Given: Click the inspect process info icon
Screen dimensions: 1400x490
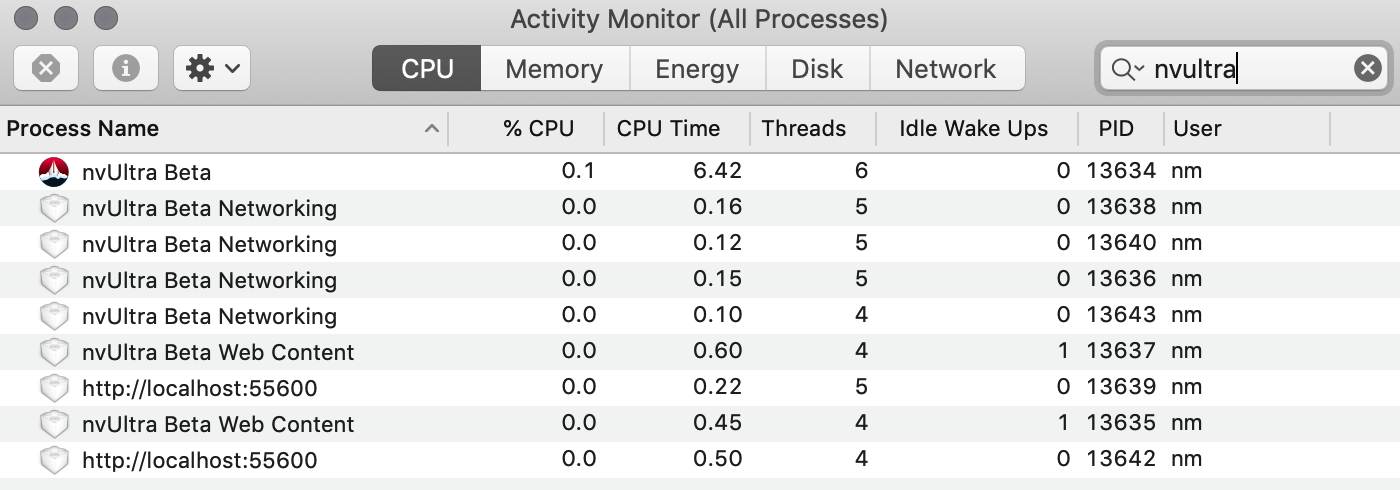Looking at the screenshot, I should [x=125, y=68].
